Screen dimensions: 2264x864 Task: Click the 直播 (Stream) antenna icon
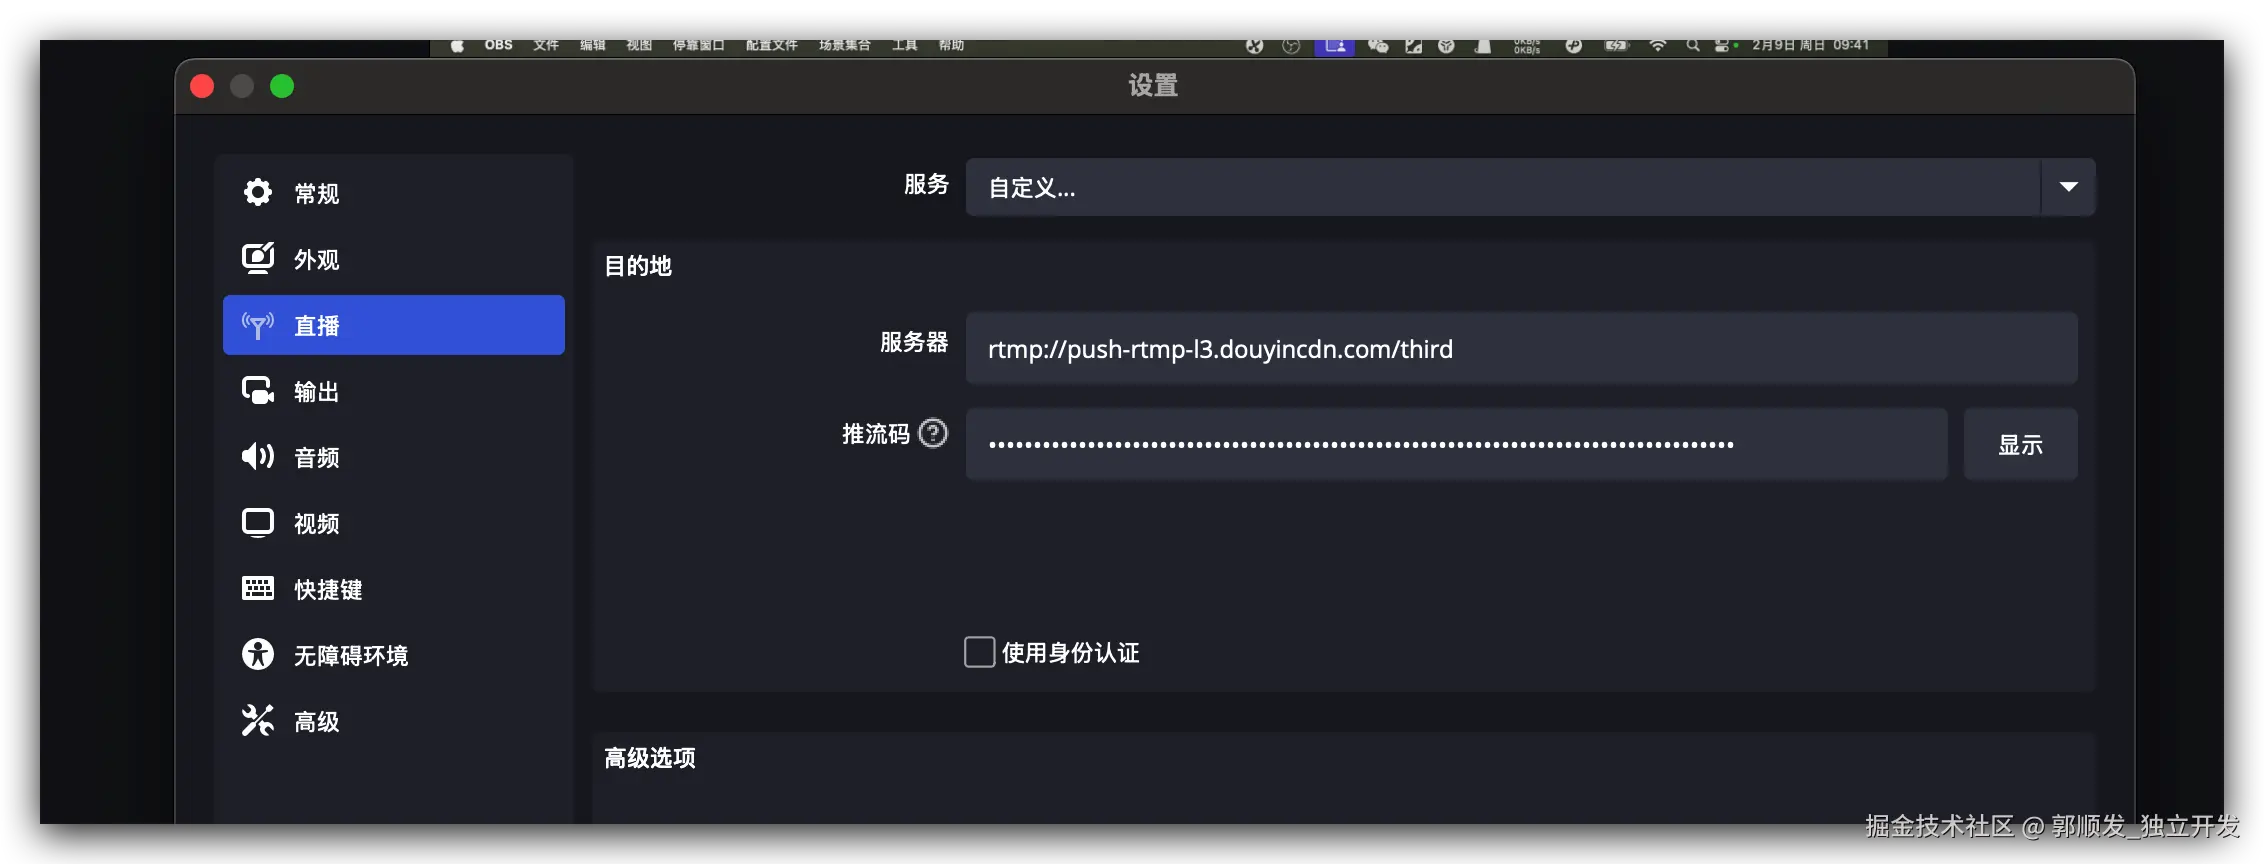(258, 325)
